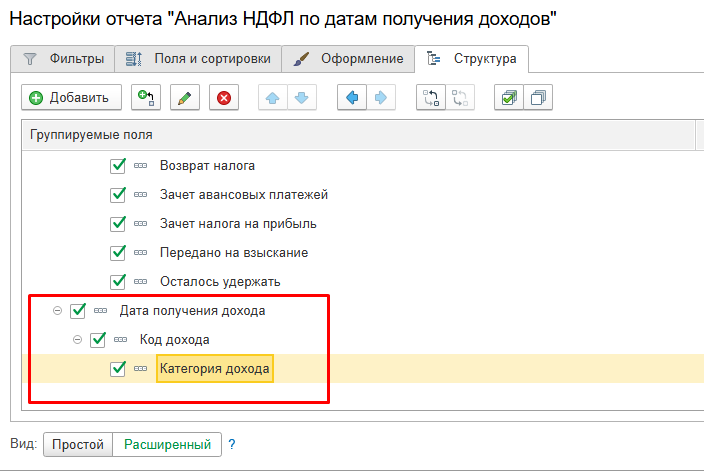
Task: Uncheck the Передано на взыскание checkbox
Action: [118, 253]
